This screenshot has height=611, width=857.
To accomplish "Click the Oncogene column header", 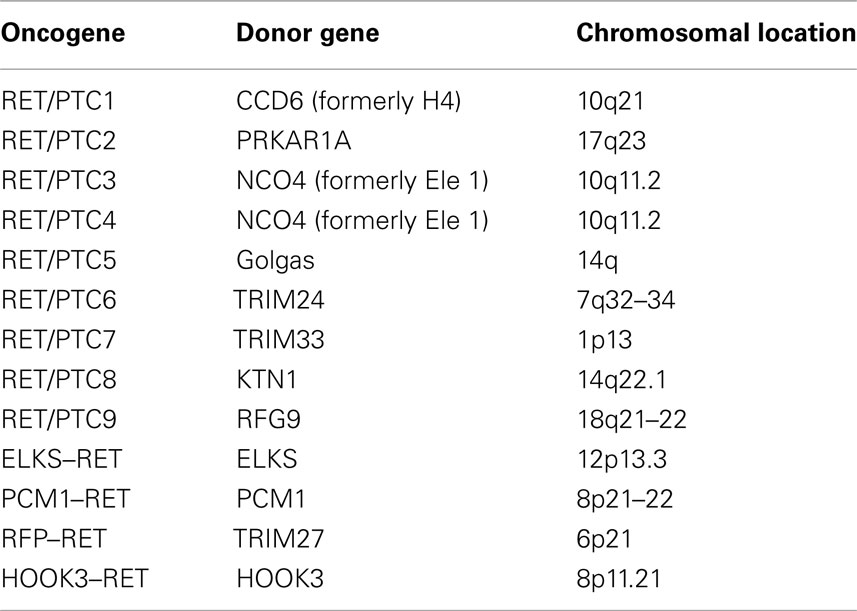I will coord(63,33).
